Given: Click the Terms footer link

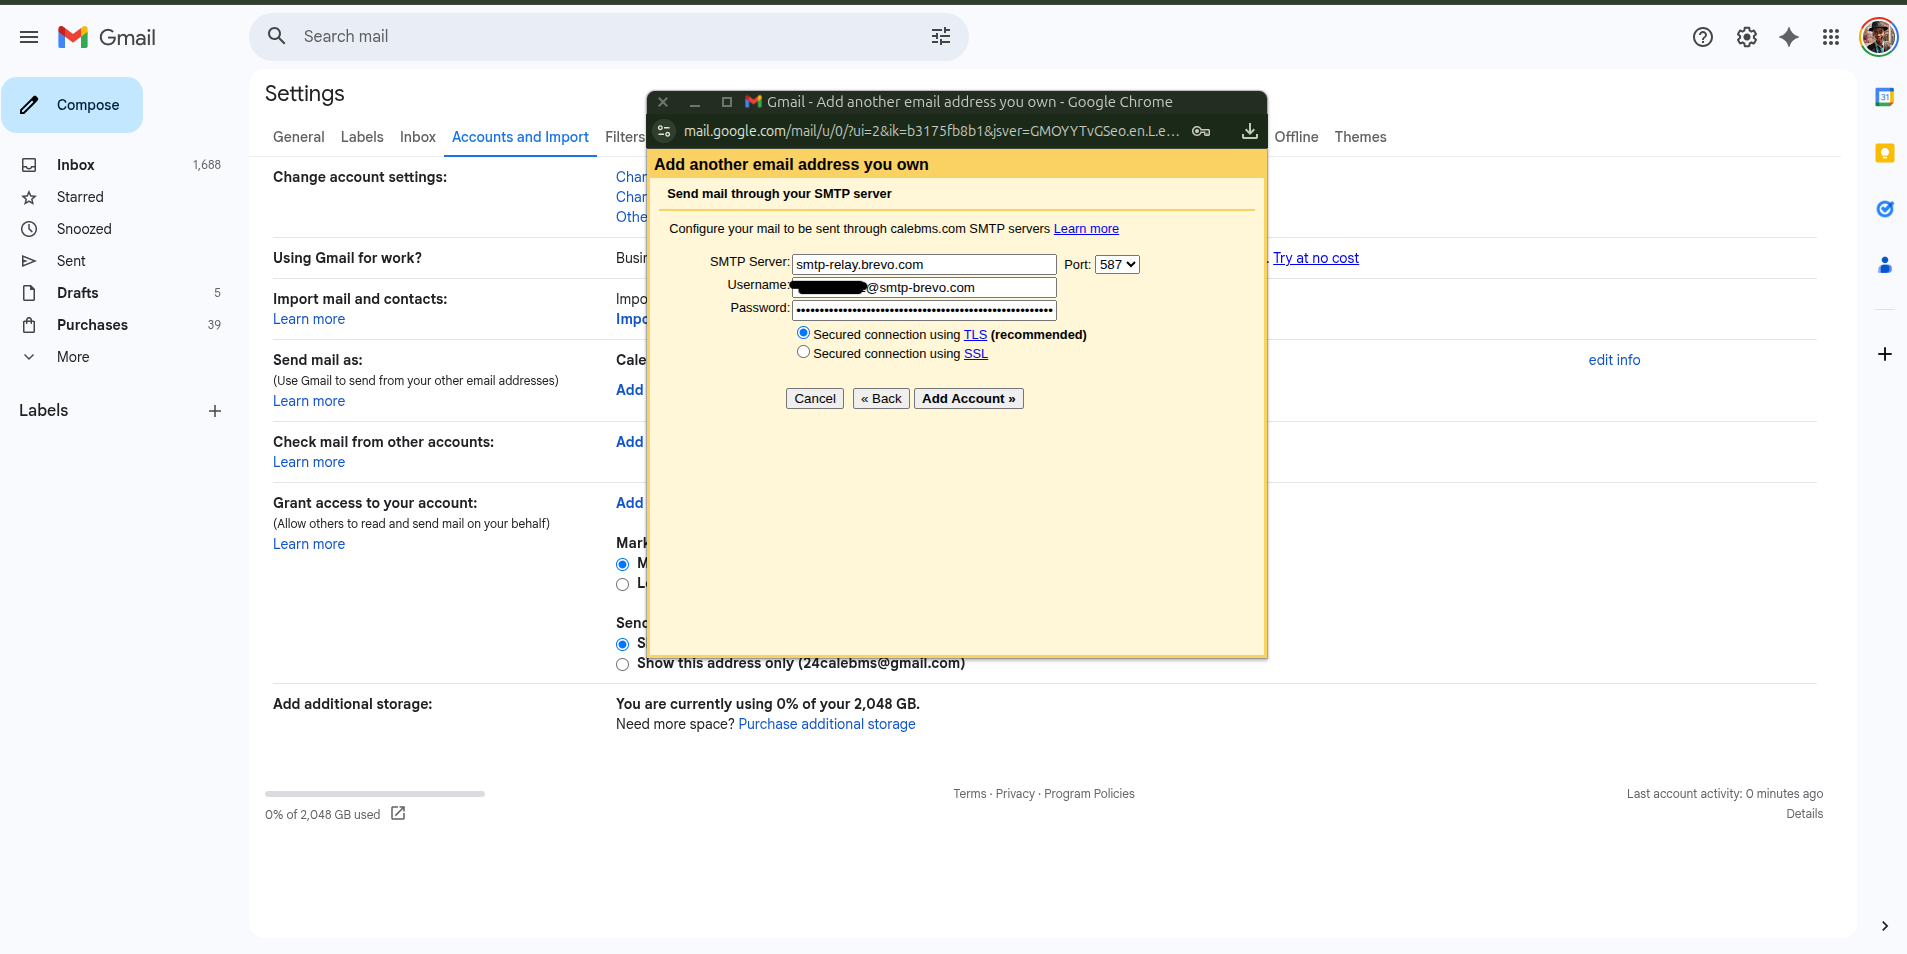Looking at the screenshot, I should coord(969,794).
